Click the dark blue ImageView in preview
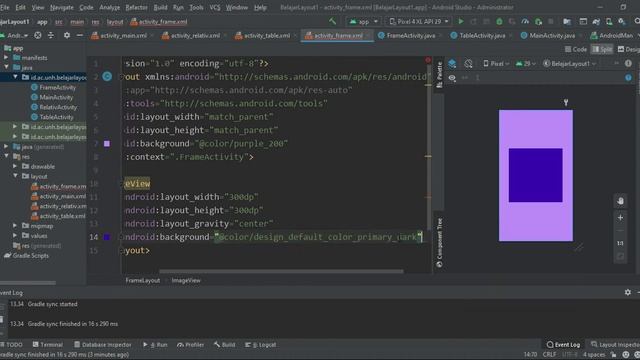640x360 pixels. (x=536, y=175)
